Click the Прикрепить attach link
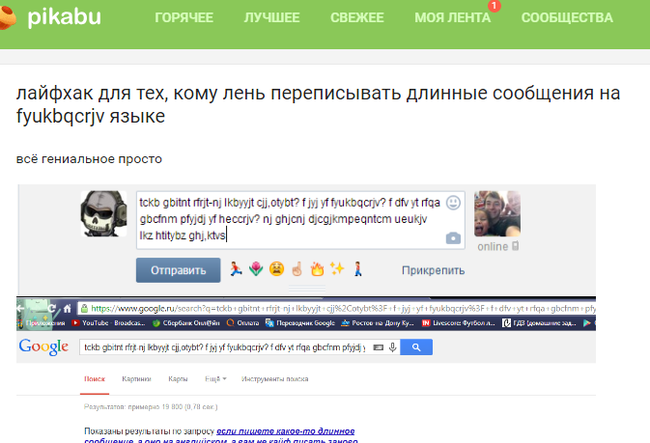Image resolution: width=650 pixels, height=443 pixels. [433, 270]
